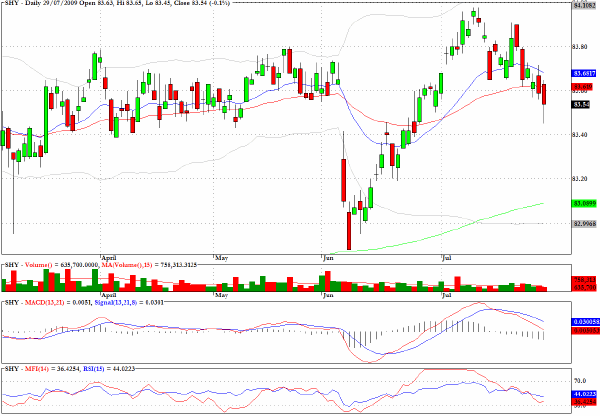Viewport: 600px width, 416px height.
Task: Click the RSI(15) = 44.0223 header text
Action: pyautogui.click(x=109, y=369)
